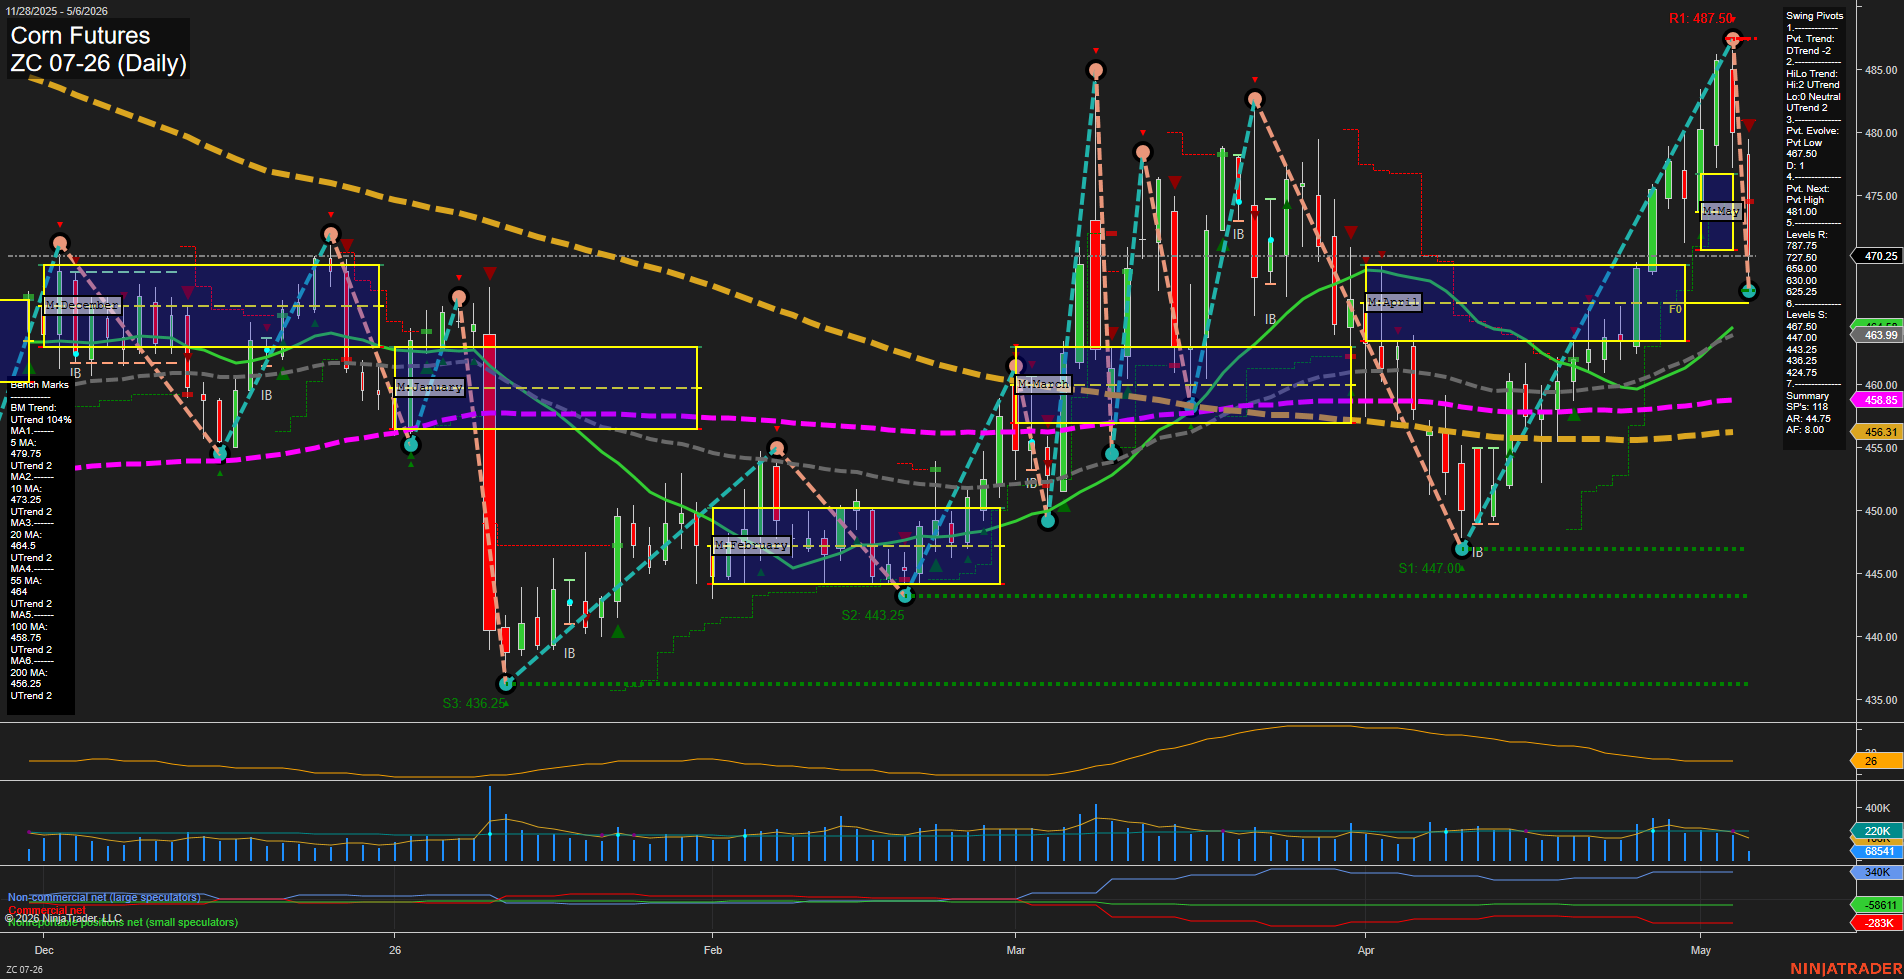Click the swing low pivot circle at S2

[x=905, y=596]
